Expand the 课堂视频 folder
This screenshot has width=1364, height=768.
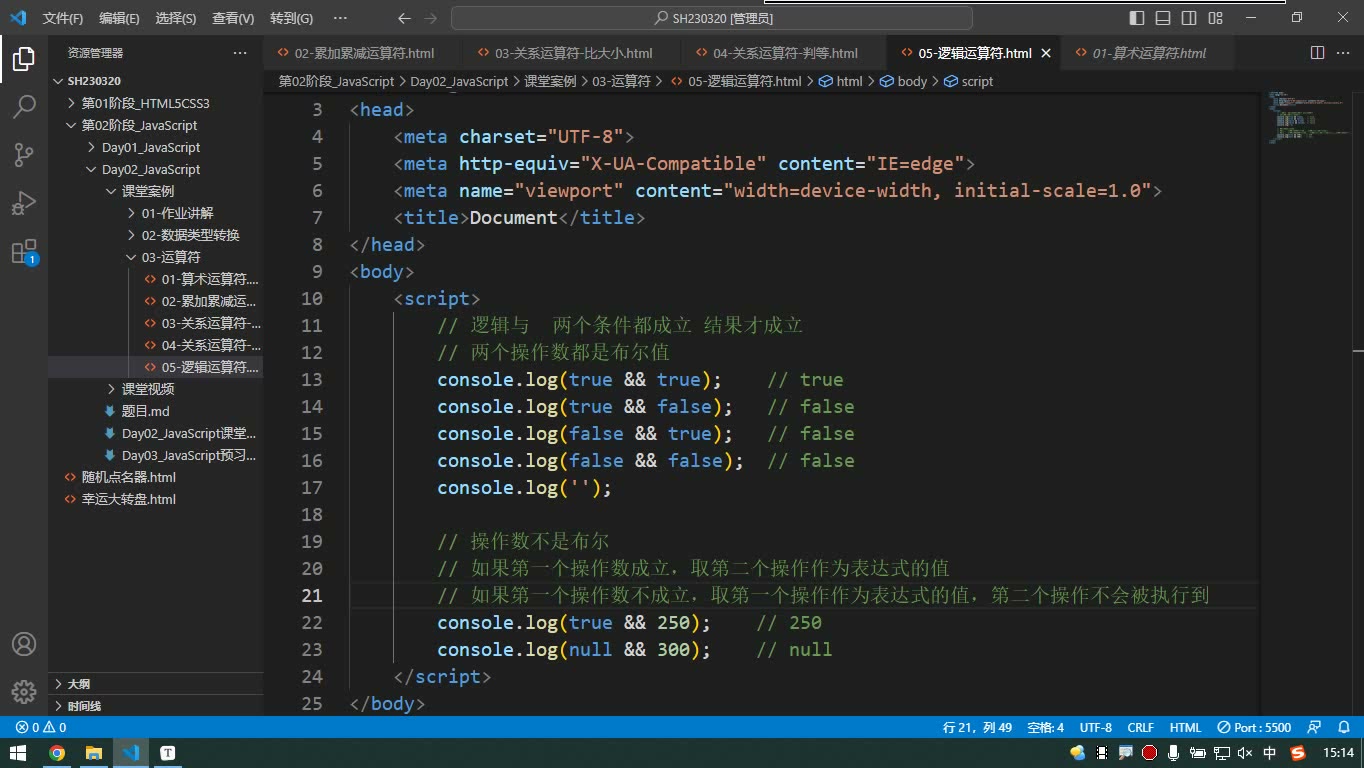tap(148, 389)
